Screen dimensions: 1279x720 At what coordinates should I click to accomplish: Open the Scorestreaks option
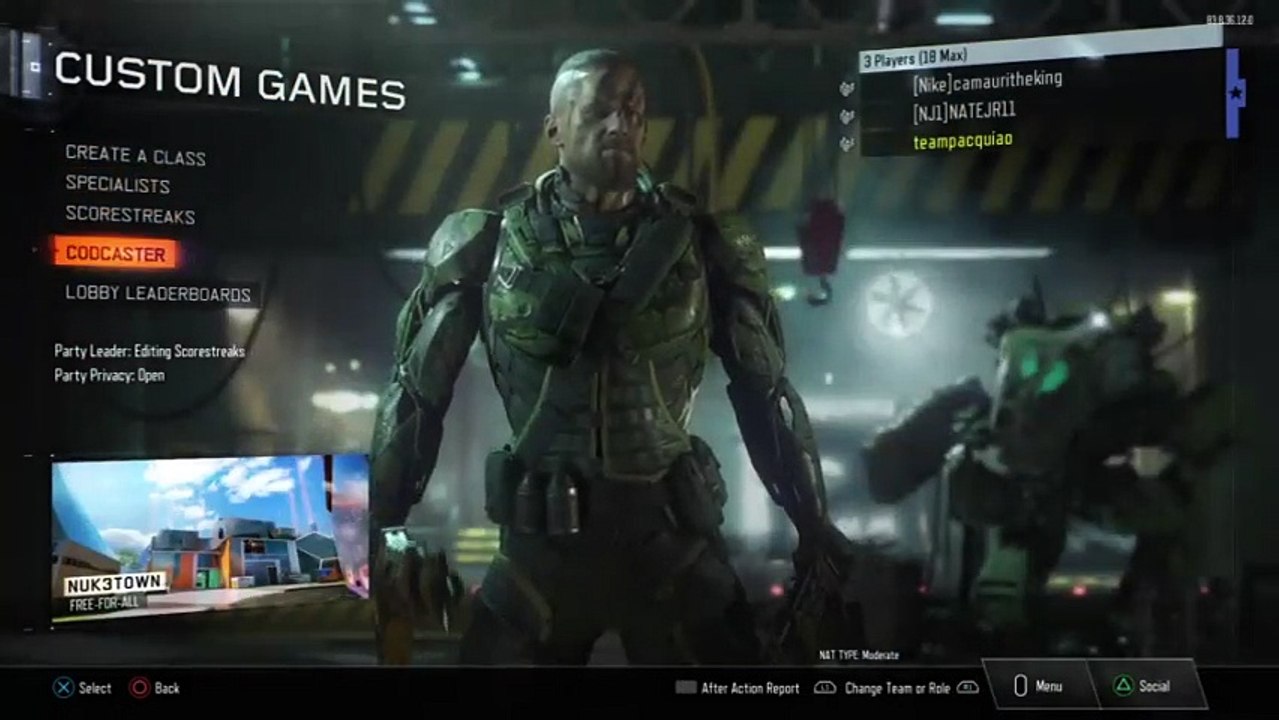point(130,215)
